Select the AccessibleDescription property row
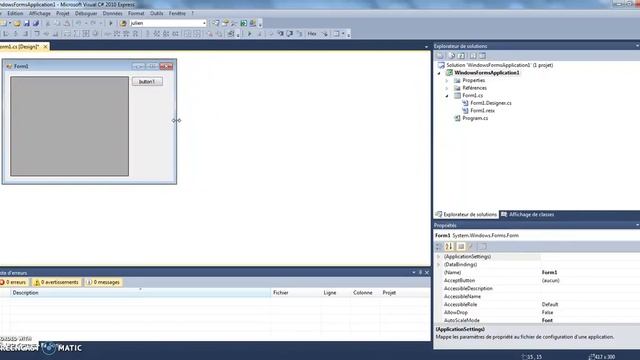The height and width of the screenshot is (360, 640). click(537, 289)
